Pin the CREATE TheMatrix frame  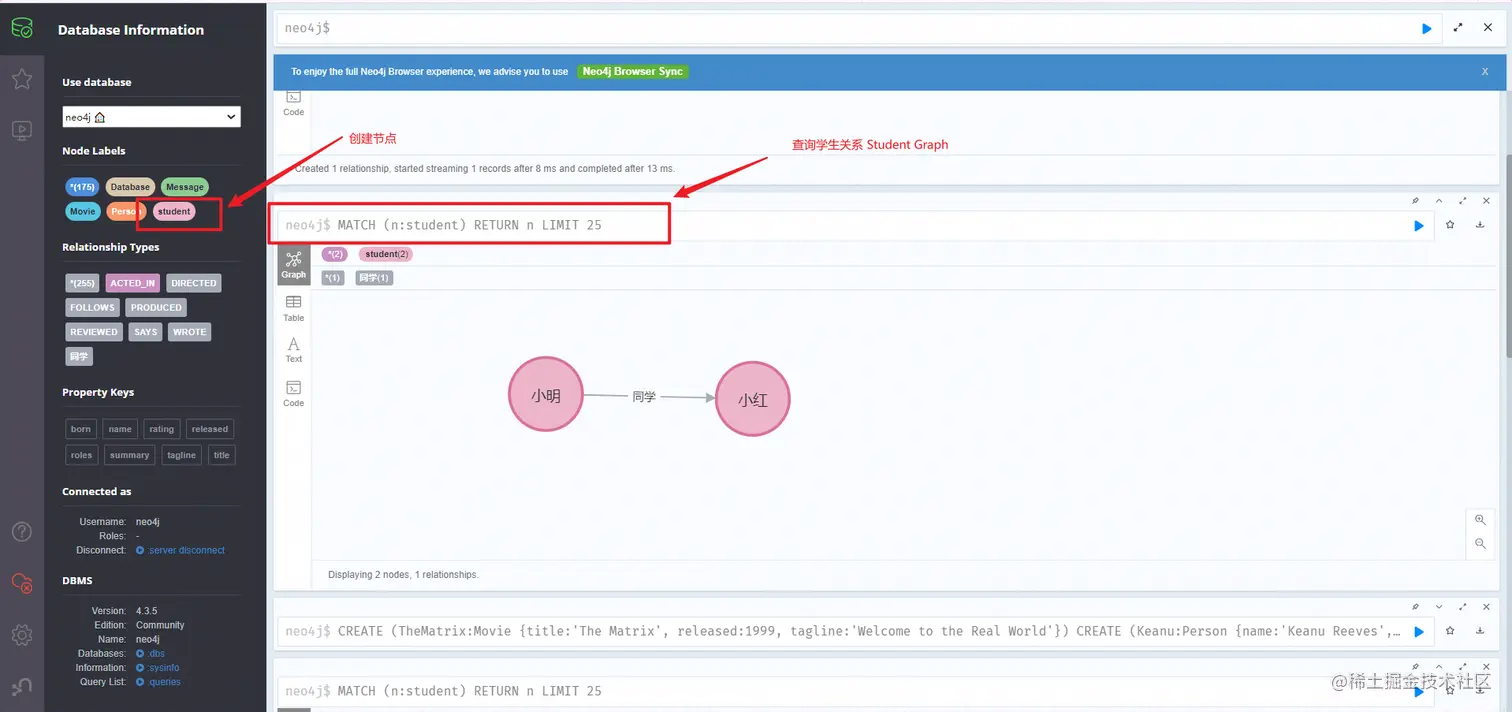point(1415,607)
